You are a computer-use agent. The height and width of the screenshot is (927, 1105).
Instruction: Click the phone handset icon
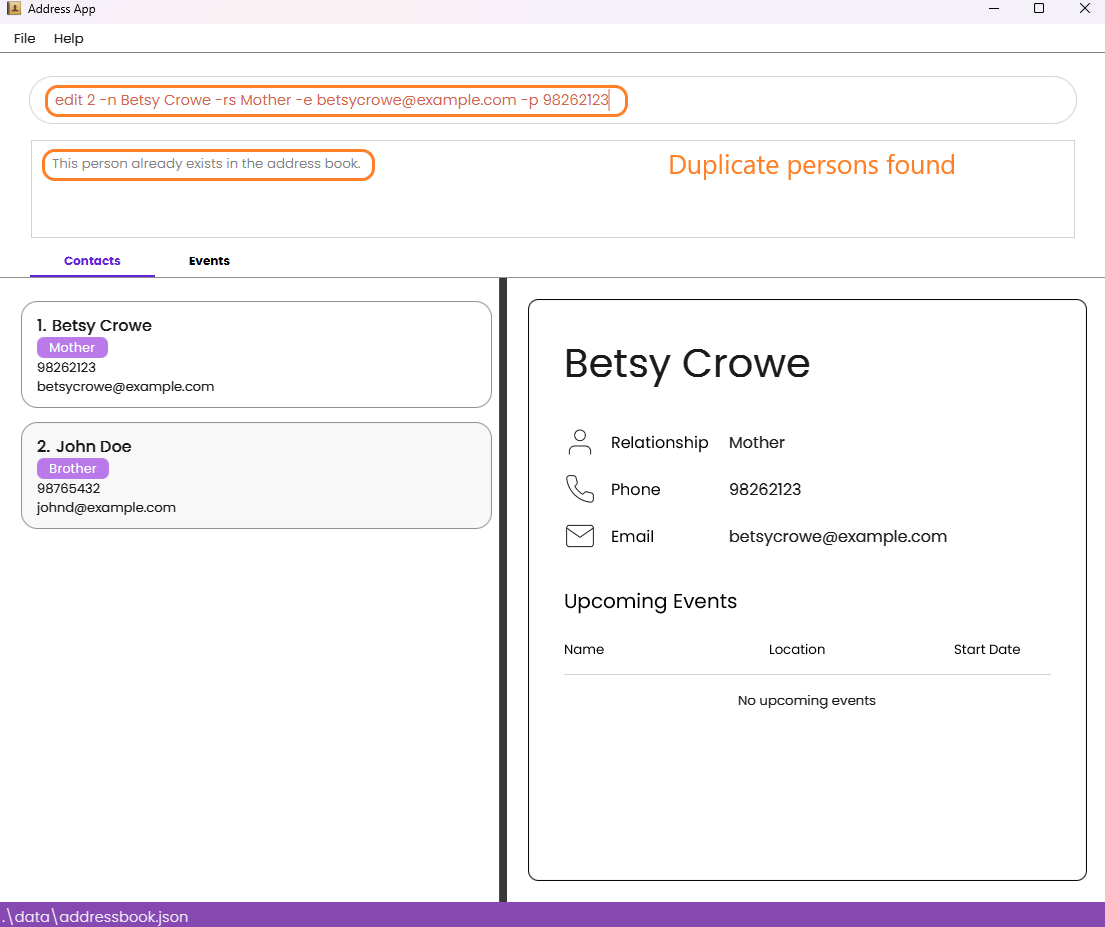pos(579,489)
